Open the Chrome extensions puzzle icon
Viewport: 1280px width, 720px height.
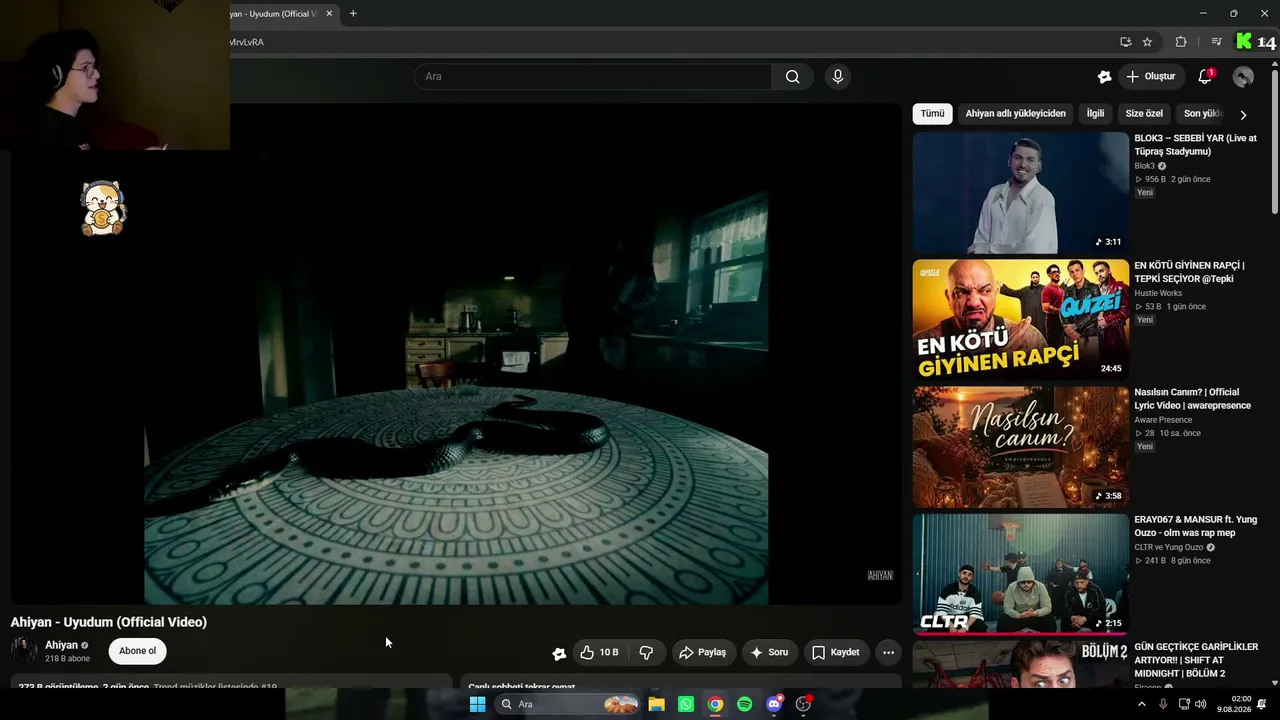[1181, 42]
